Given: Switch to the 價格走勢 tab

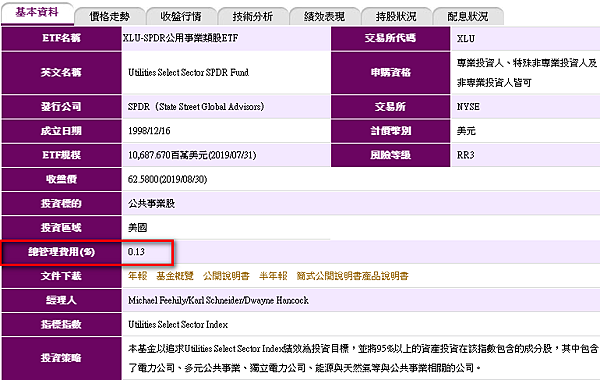Looking at the screenshot, I should click(x=110, y=16).
